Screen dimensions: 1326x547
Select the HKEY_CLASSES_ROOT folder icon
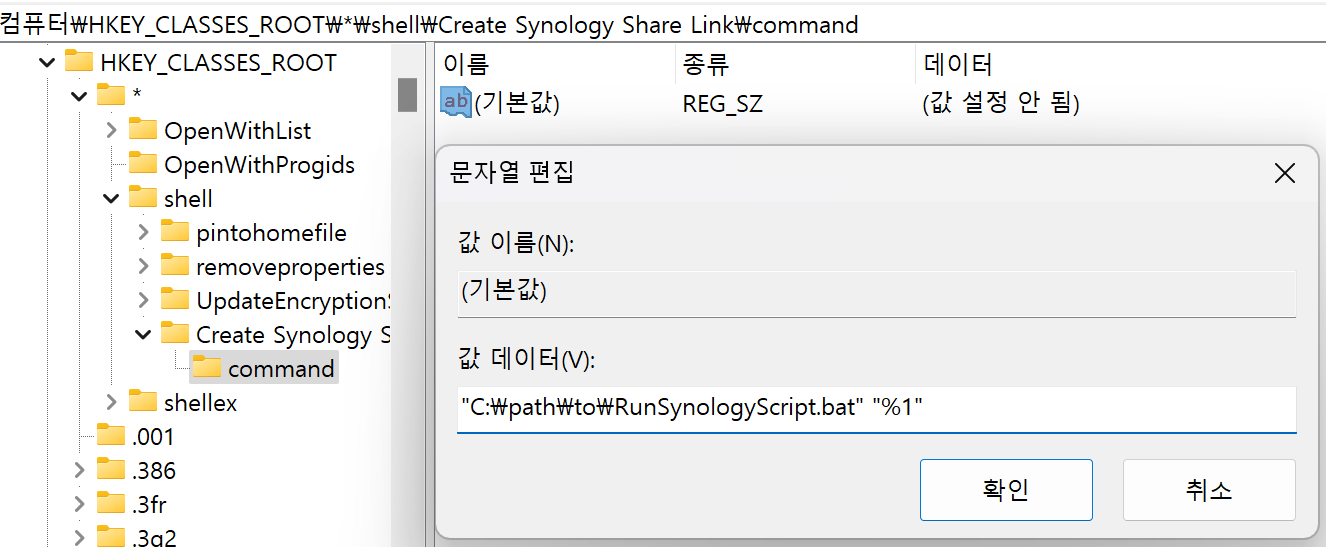79,62
